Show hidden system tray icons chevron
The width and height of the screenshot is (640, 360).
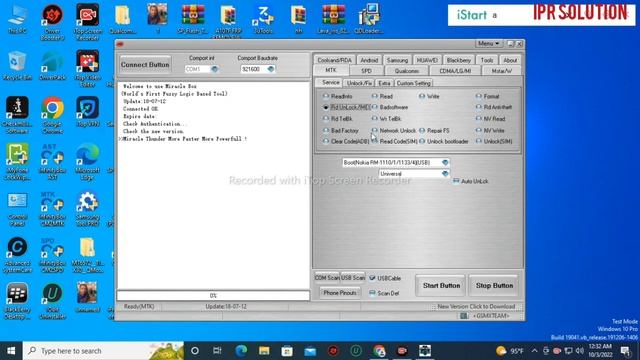(534, 351)
